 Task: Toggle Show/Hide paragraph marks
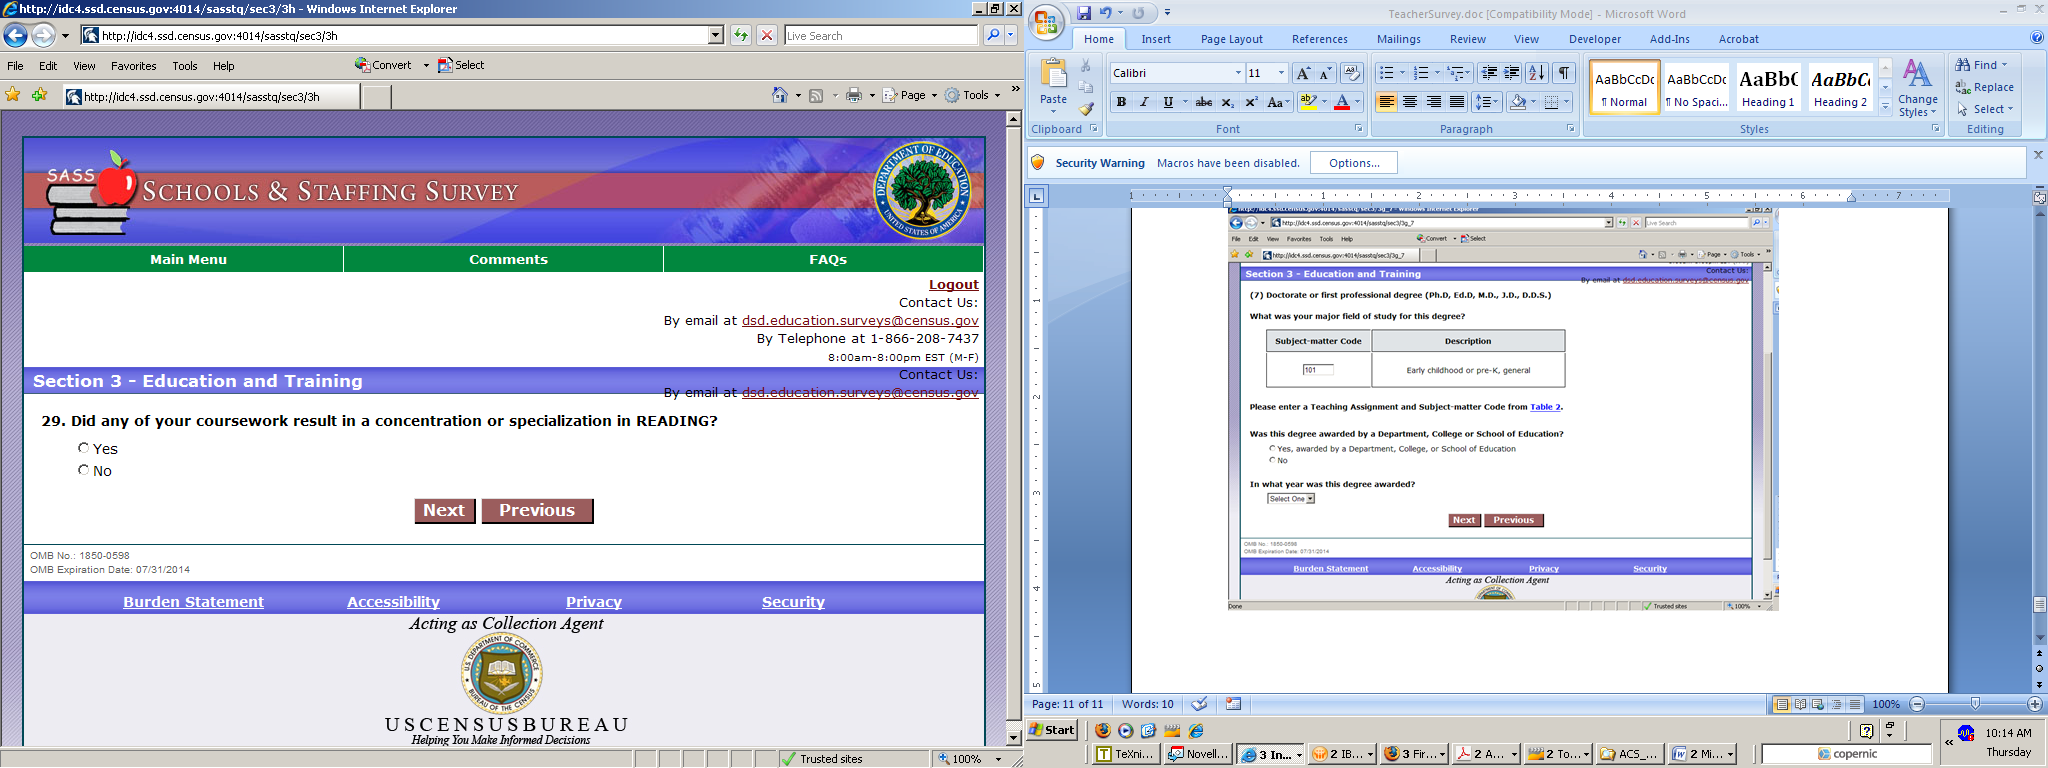tap(1565, 73)
